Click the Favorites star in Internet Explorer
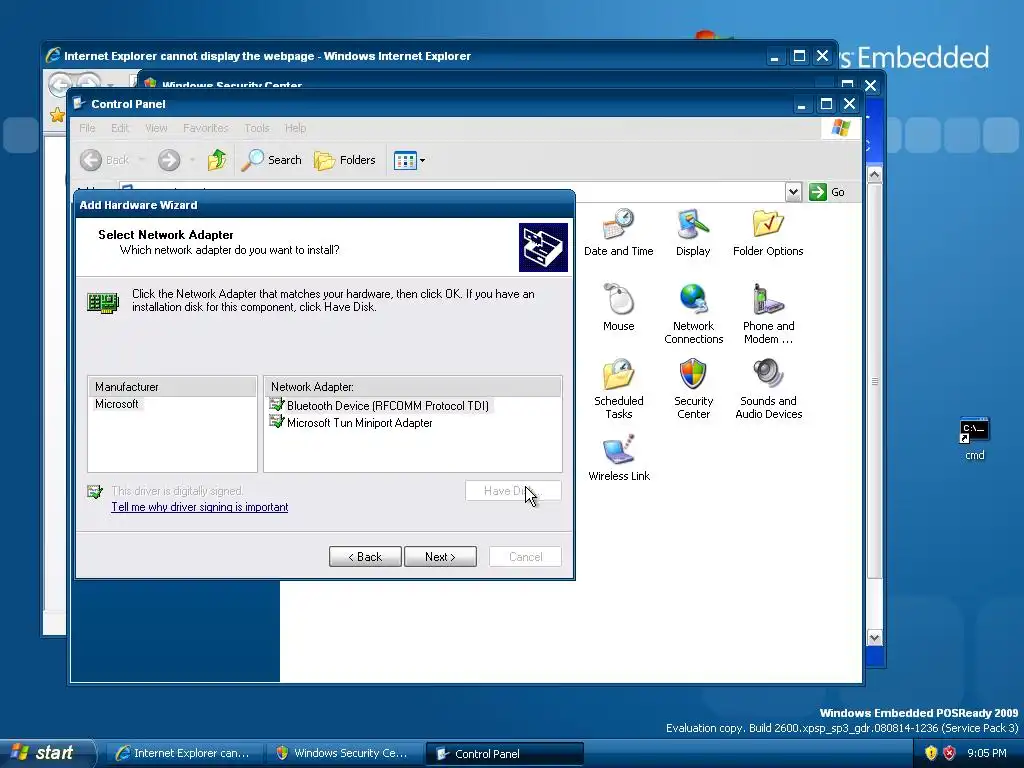Image resolution: width=1024 pixels, height=768 pixels. tap(57, 115)
